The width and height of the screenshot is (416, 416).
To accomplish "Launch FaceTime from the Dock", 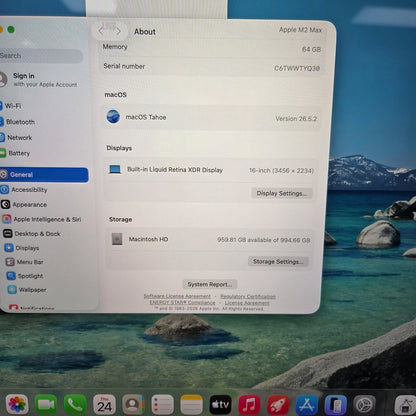I will 46,405.
